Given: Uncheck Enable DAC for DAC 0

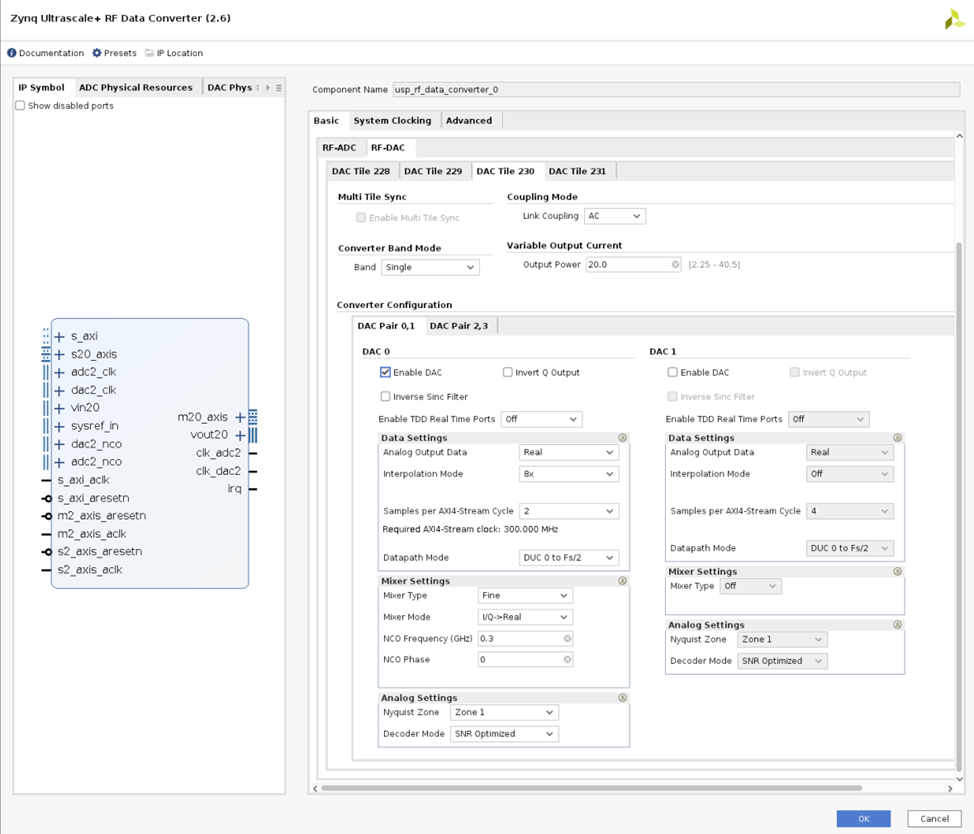Looking at the screenshot, I should coord(385,372).
